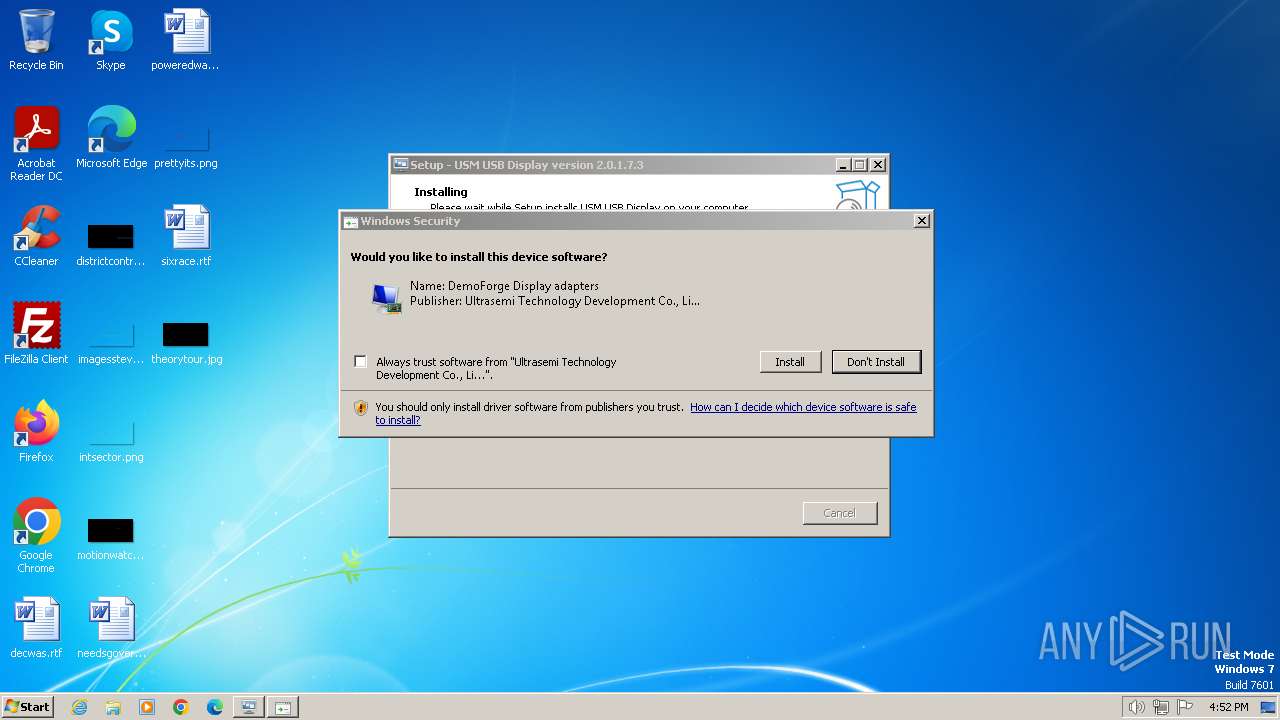
Task: Click the Show desktop button in the tray
Action: pos(1269,707)
